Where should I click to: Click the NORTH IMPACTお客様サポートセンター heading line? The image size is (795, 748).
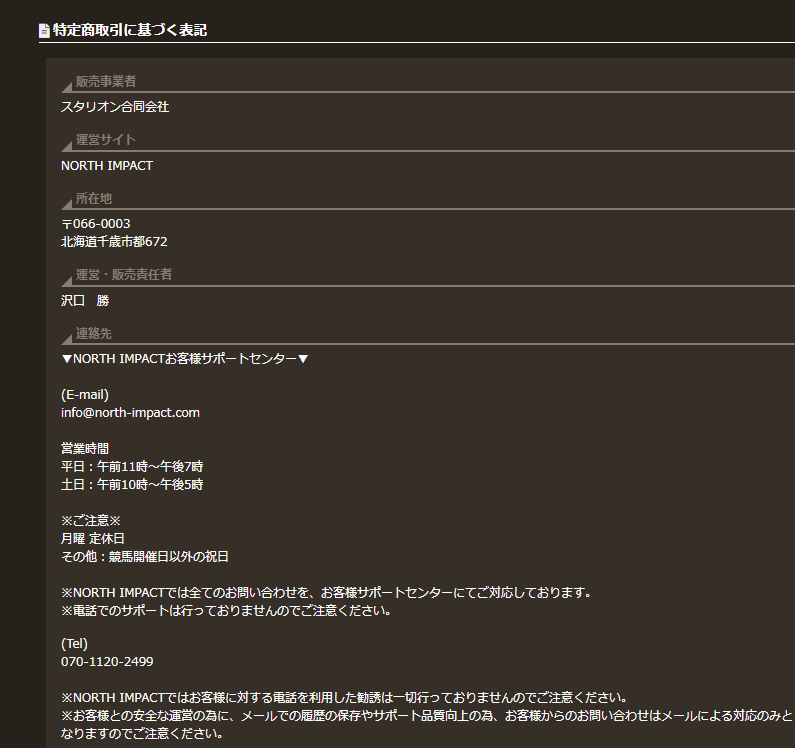(x=185, y=359)
